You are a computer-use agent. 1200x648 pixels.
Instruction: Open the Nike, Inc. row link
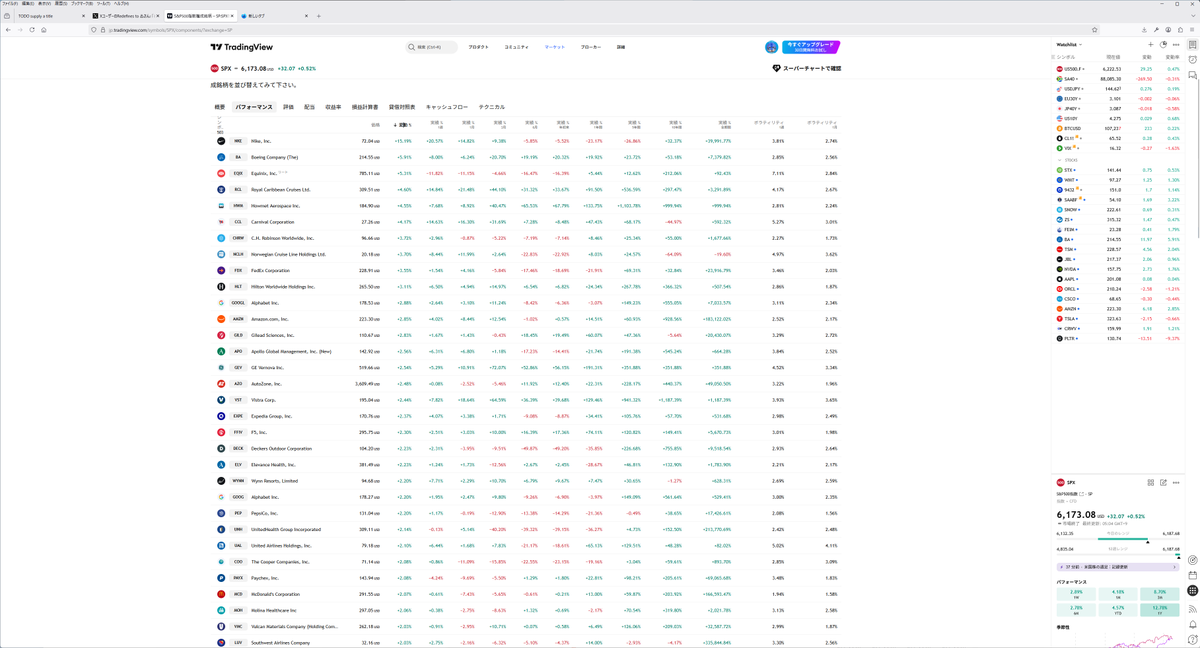tap(261, 141)
